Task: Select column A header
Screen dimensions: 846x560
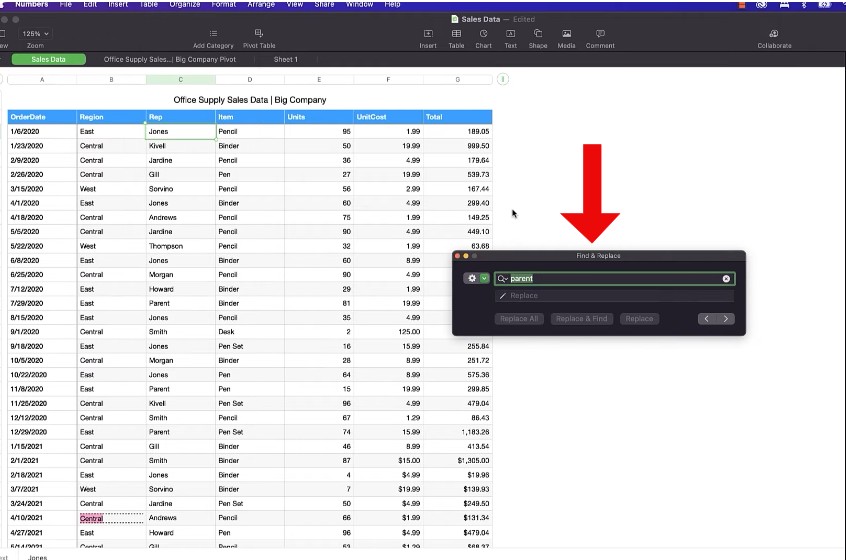Action: coord(42,80)
